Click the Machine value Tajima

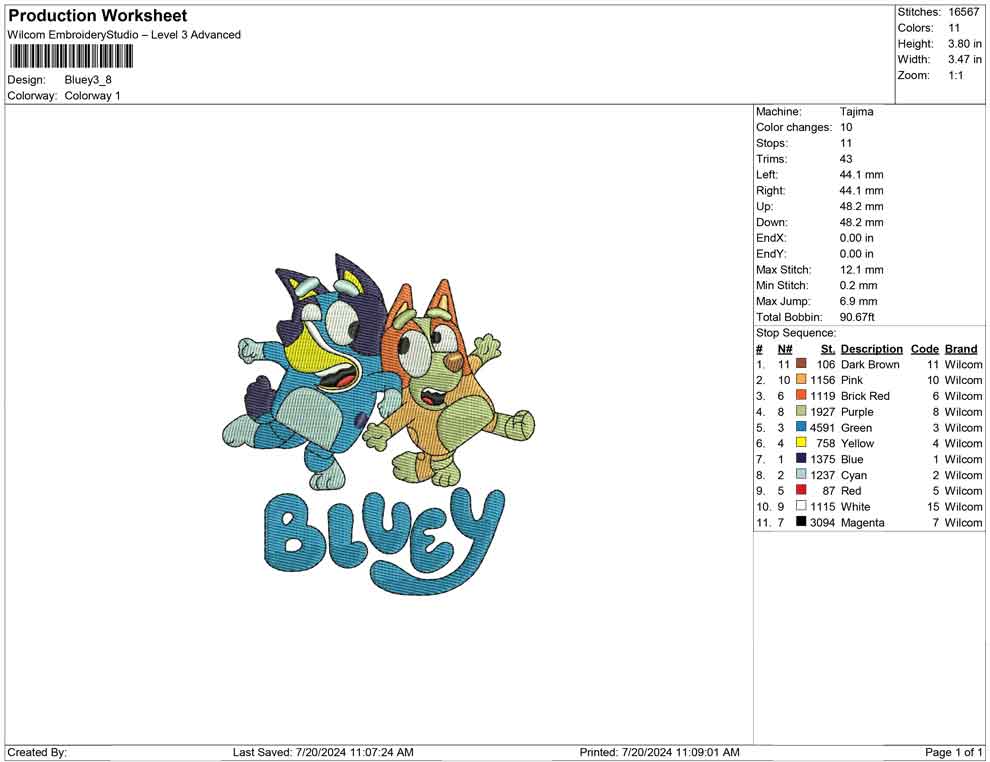(x=857, y=112)
